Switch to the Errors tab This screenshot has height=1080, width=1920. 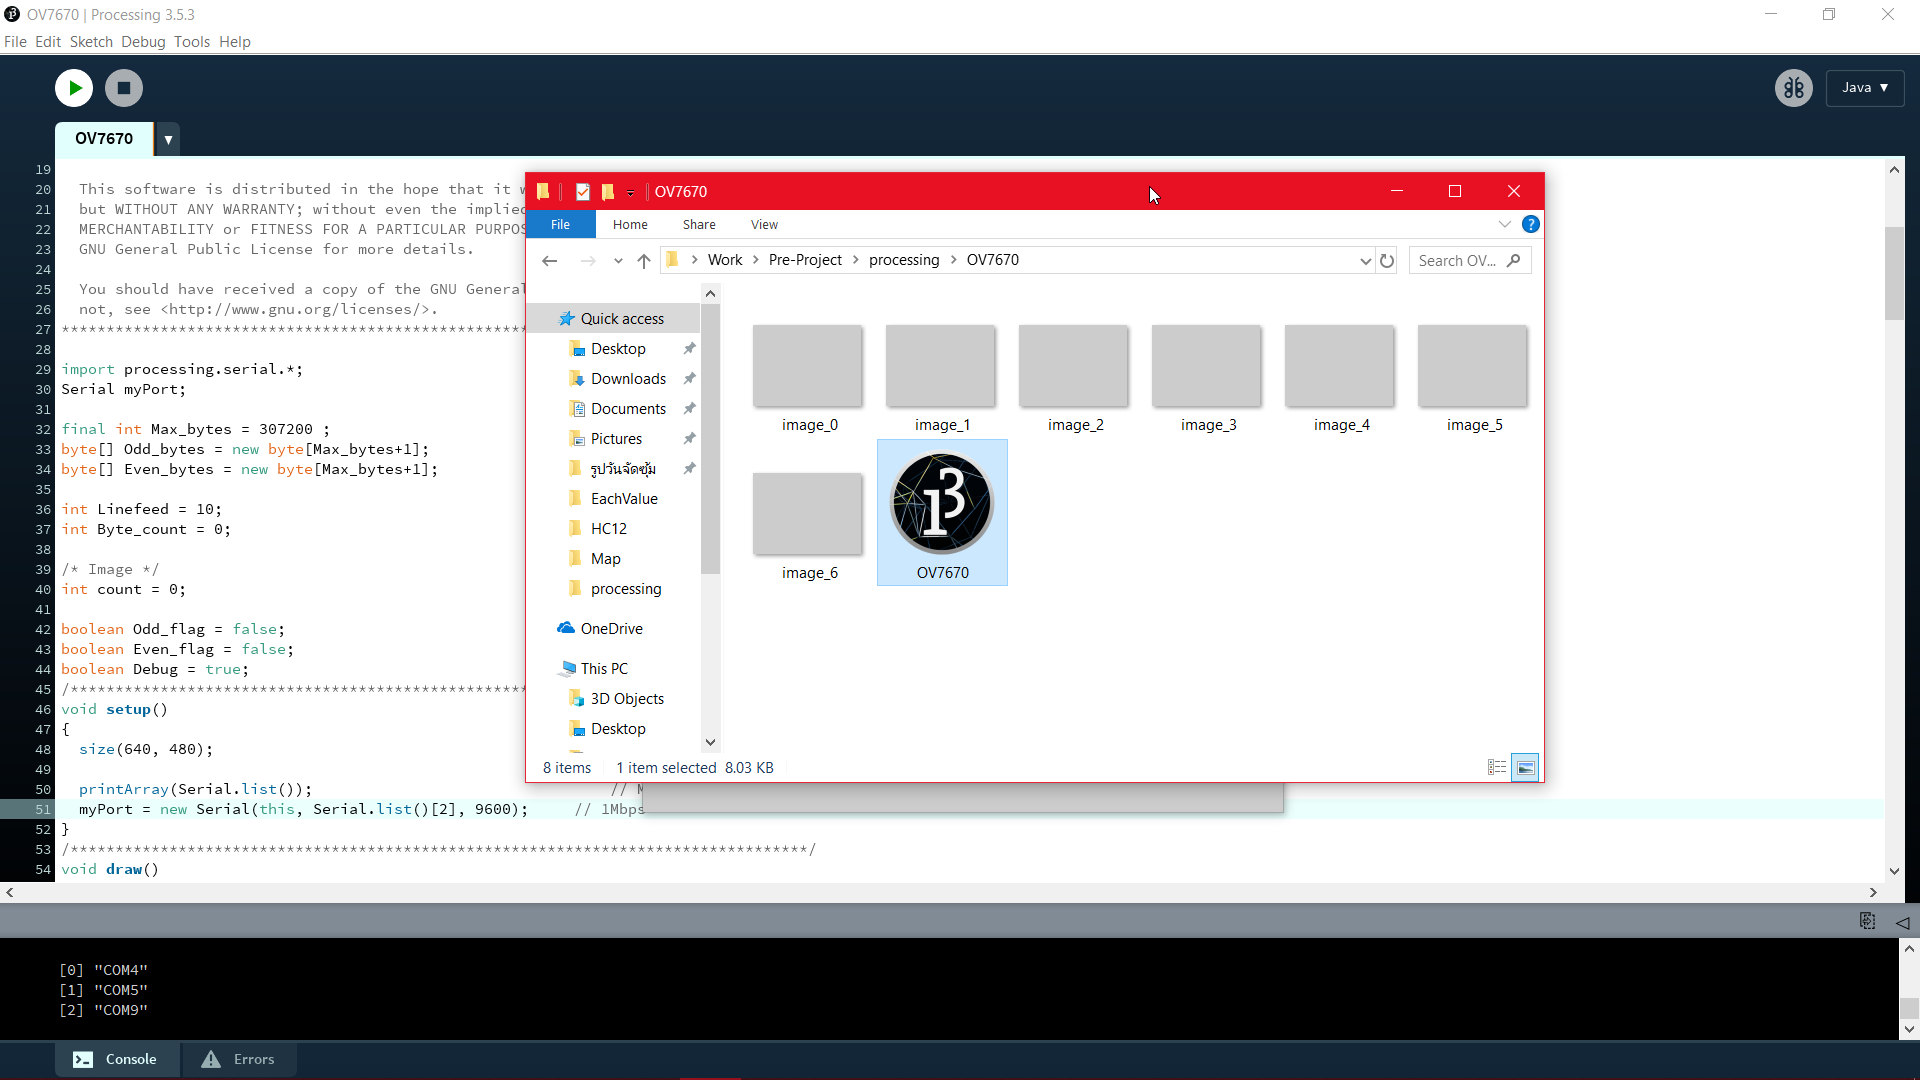[238, 1059]
